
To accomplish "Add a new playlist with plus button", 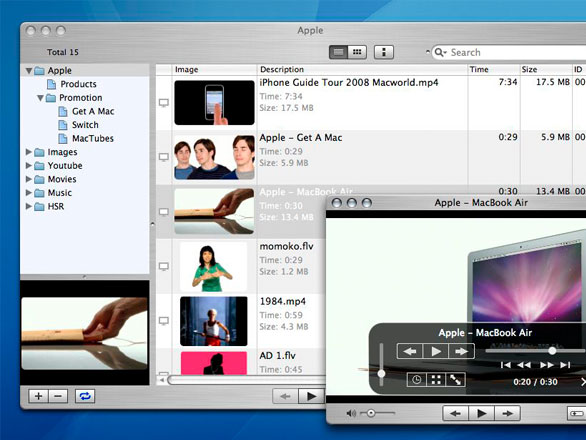I will click(38, 396).
